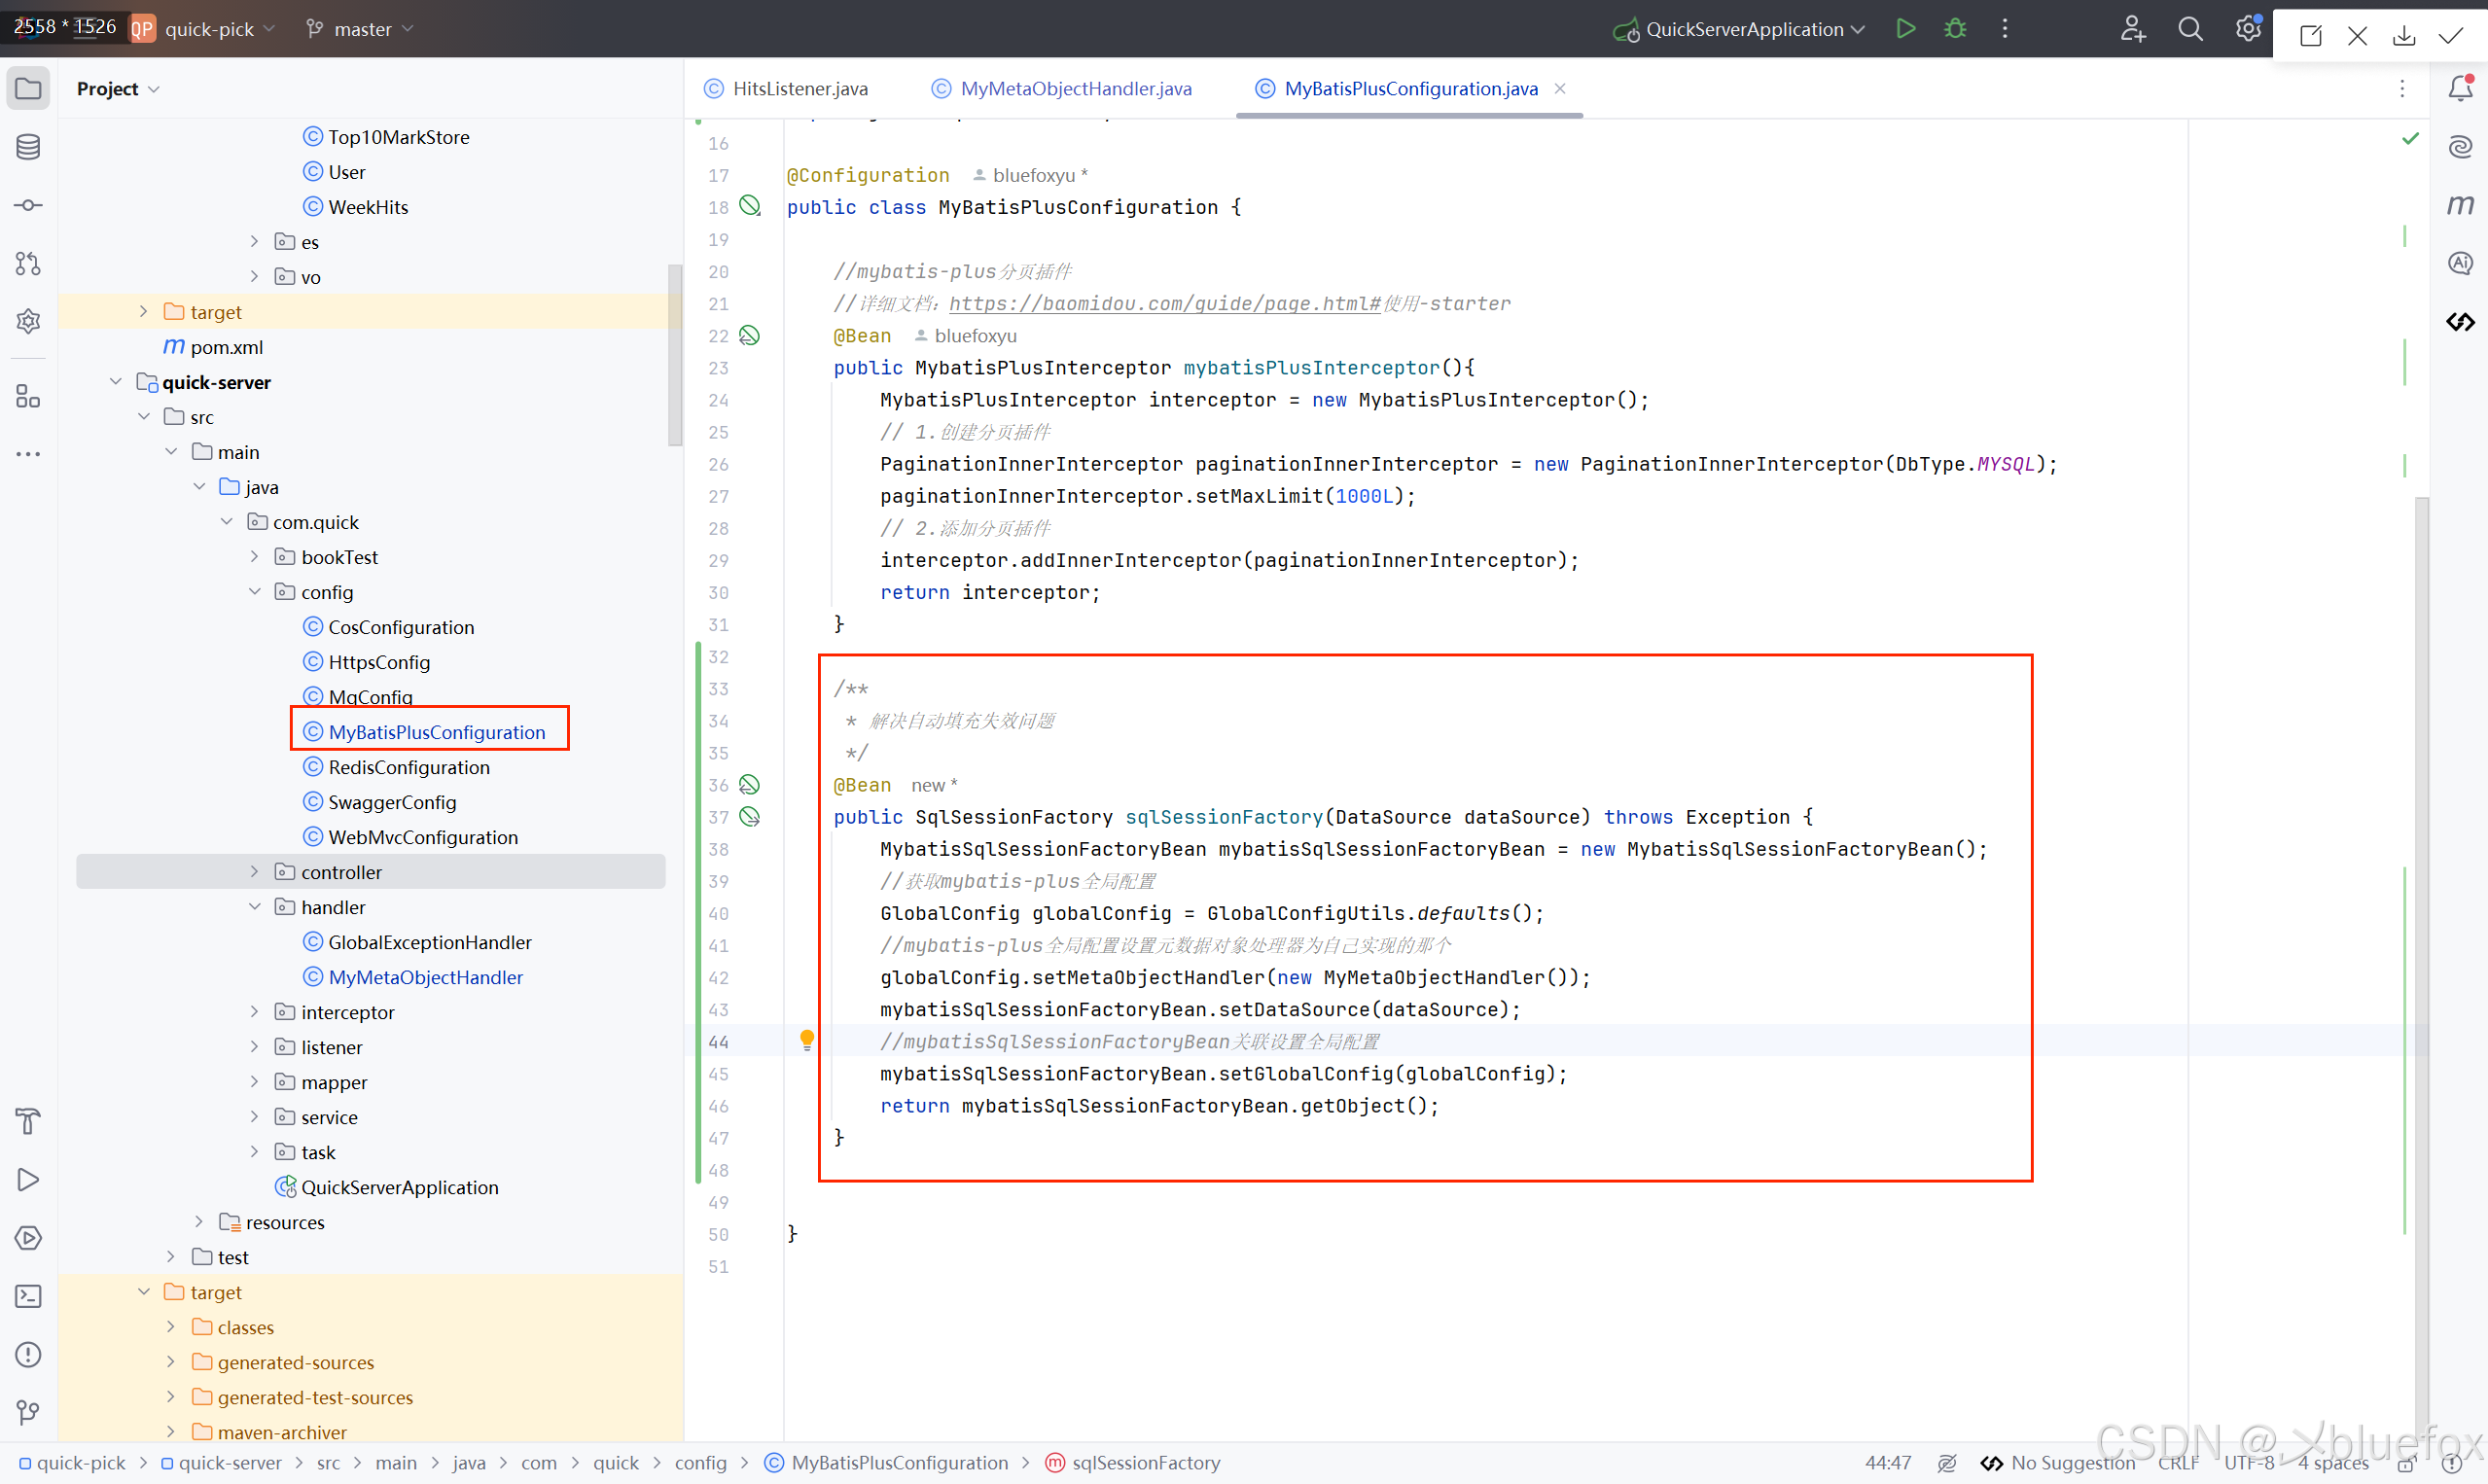The height and width of the screenshot is (1484, 2488).
Task: Click the gutter icon next to line 37
Action: coord(749,817)
